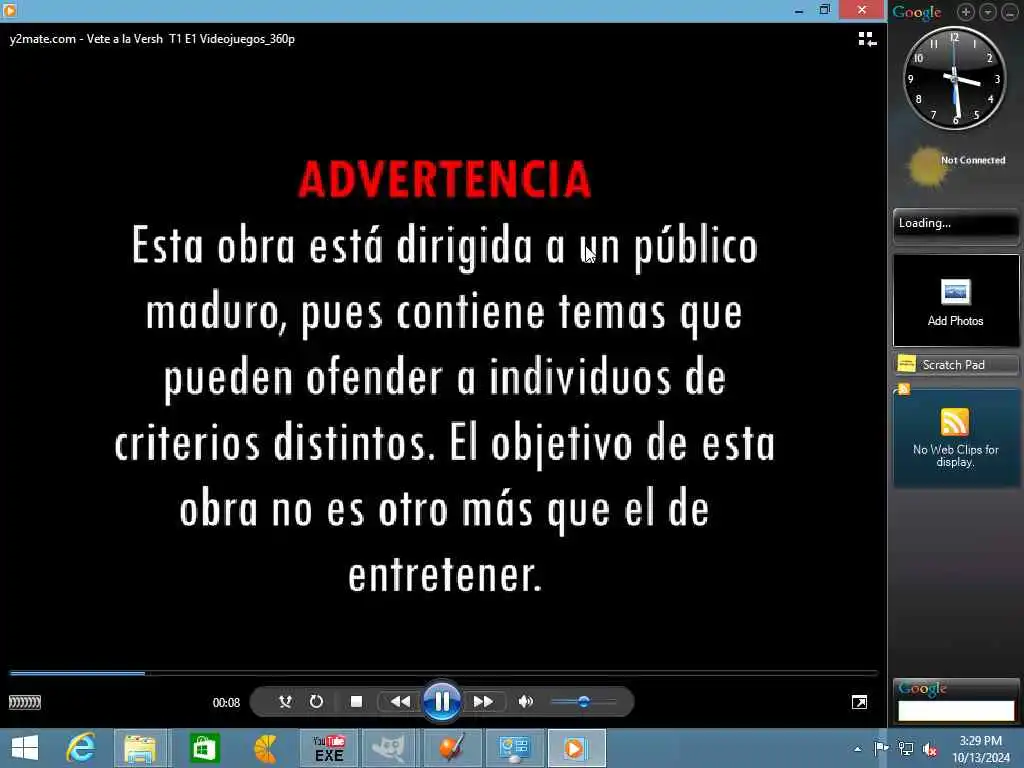
Task: Show hidden system tray icons
Action: (857, 749)
